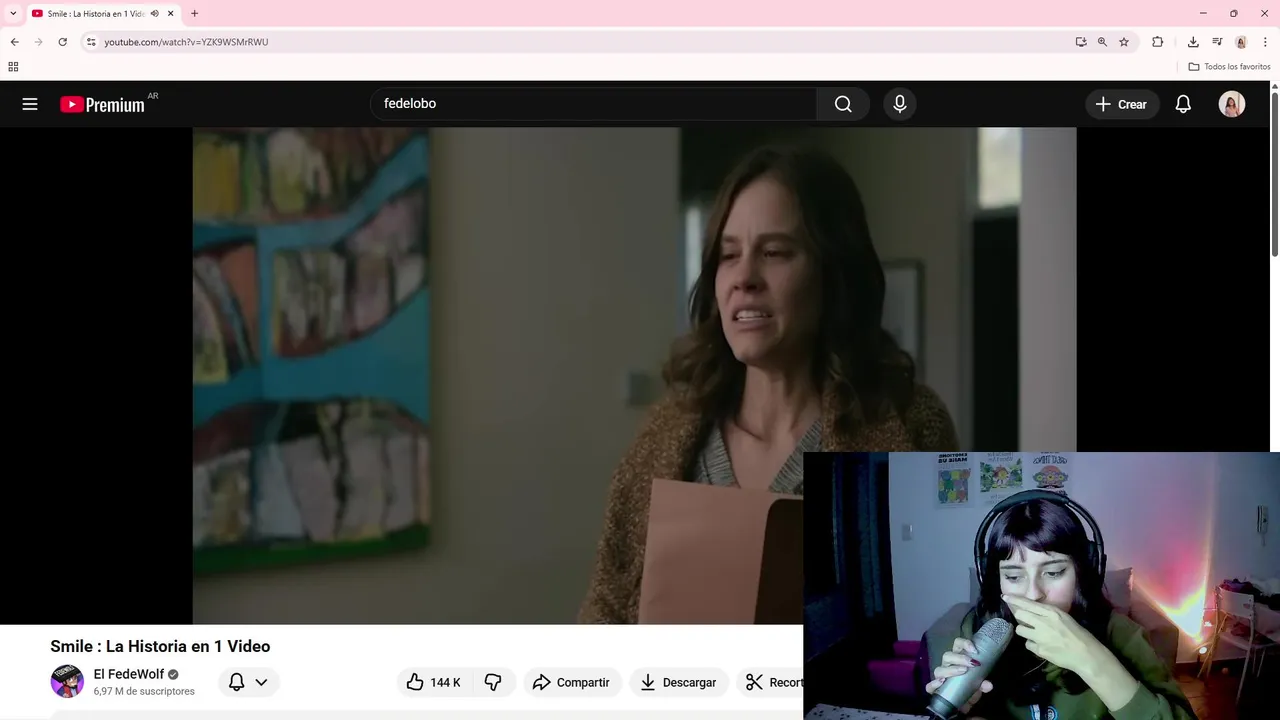Click the 6,97 M de suscriptores text

pyautogui.click(x=144, y=691)
